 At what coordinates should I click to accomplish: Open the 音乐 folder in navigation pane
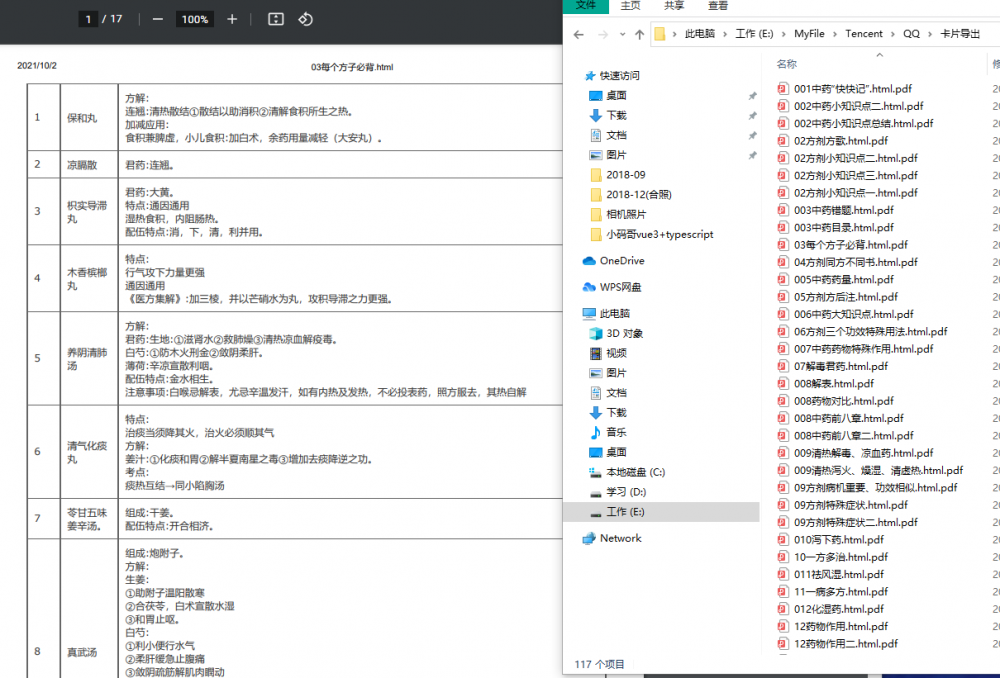click(x=616, y=432)
